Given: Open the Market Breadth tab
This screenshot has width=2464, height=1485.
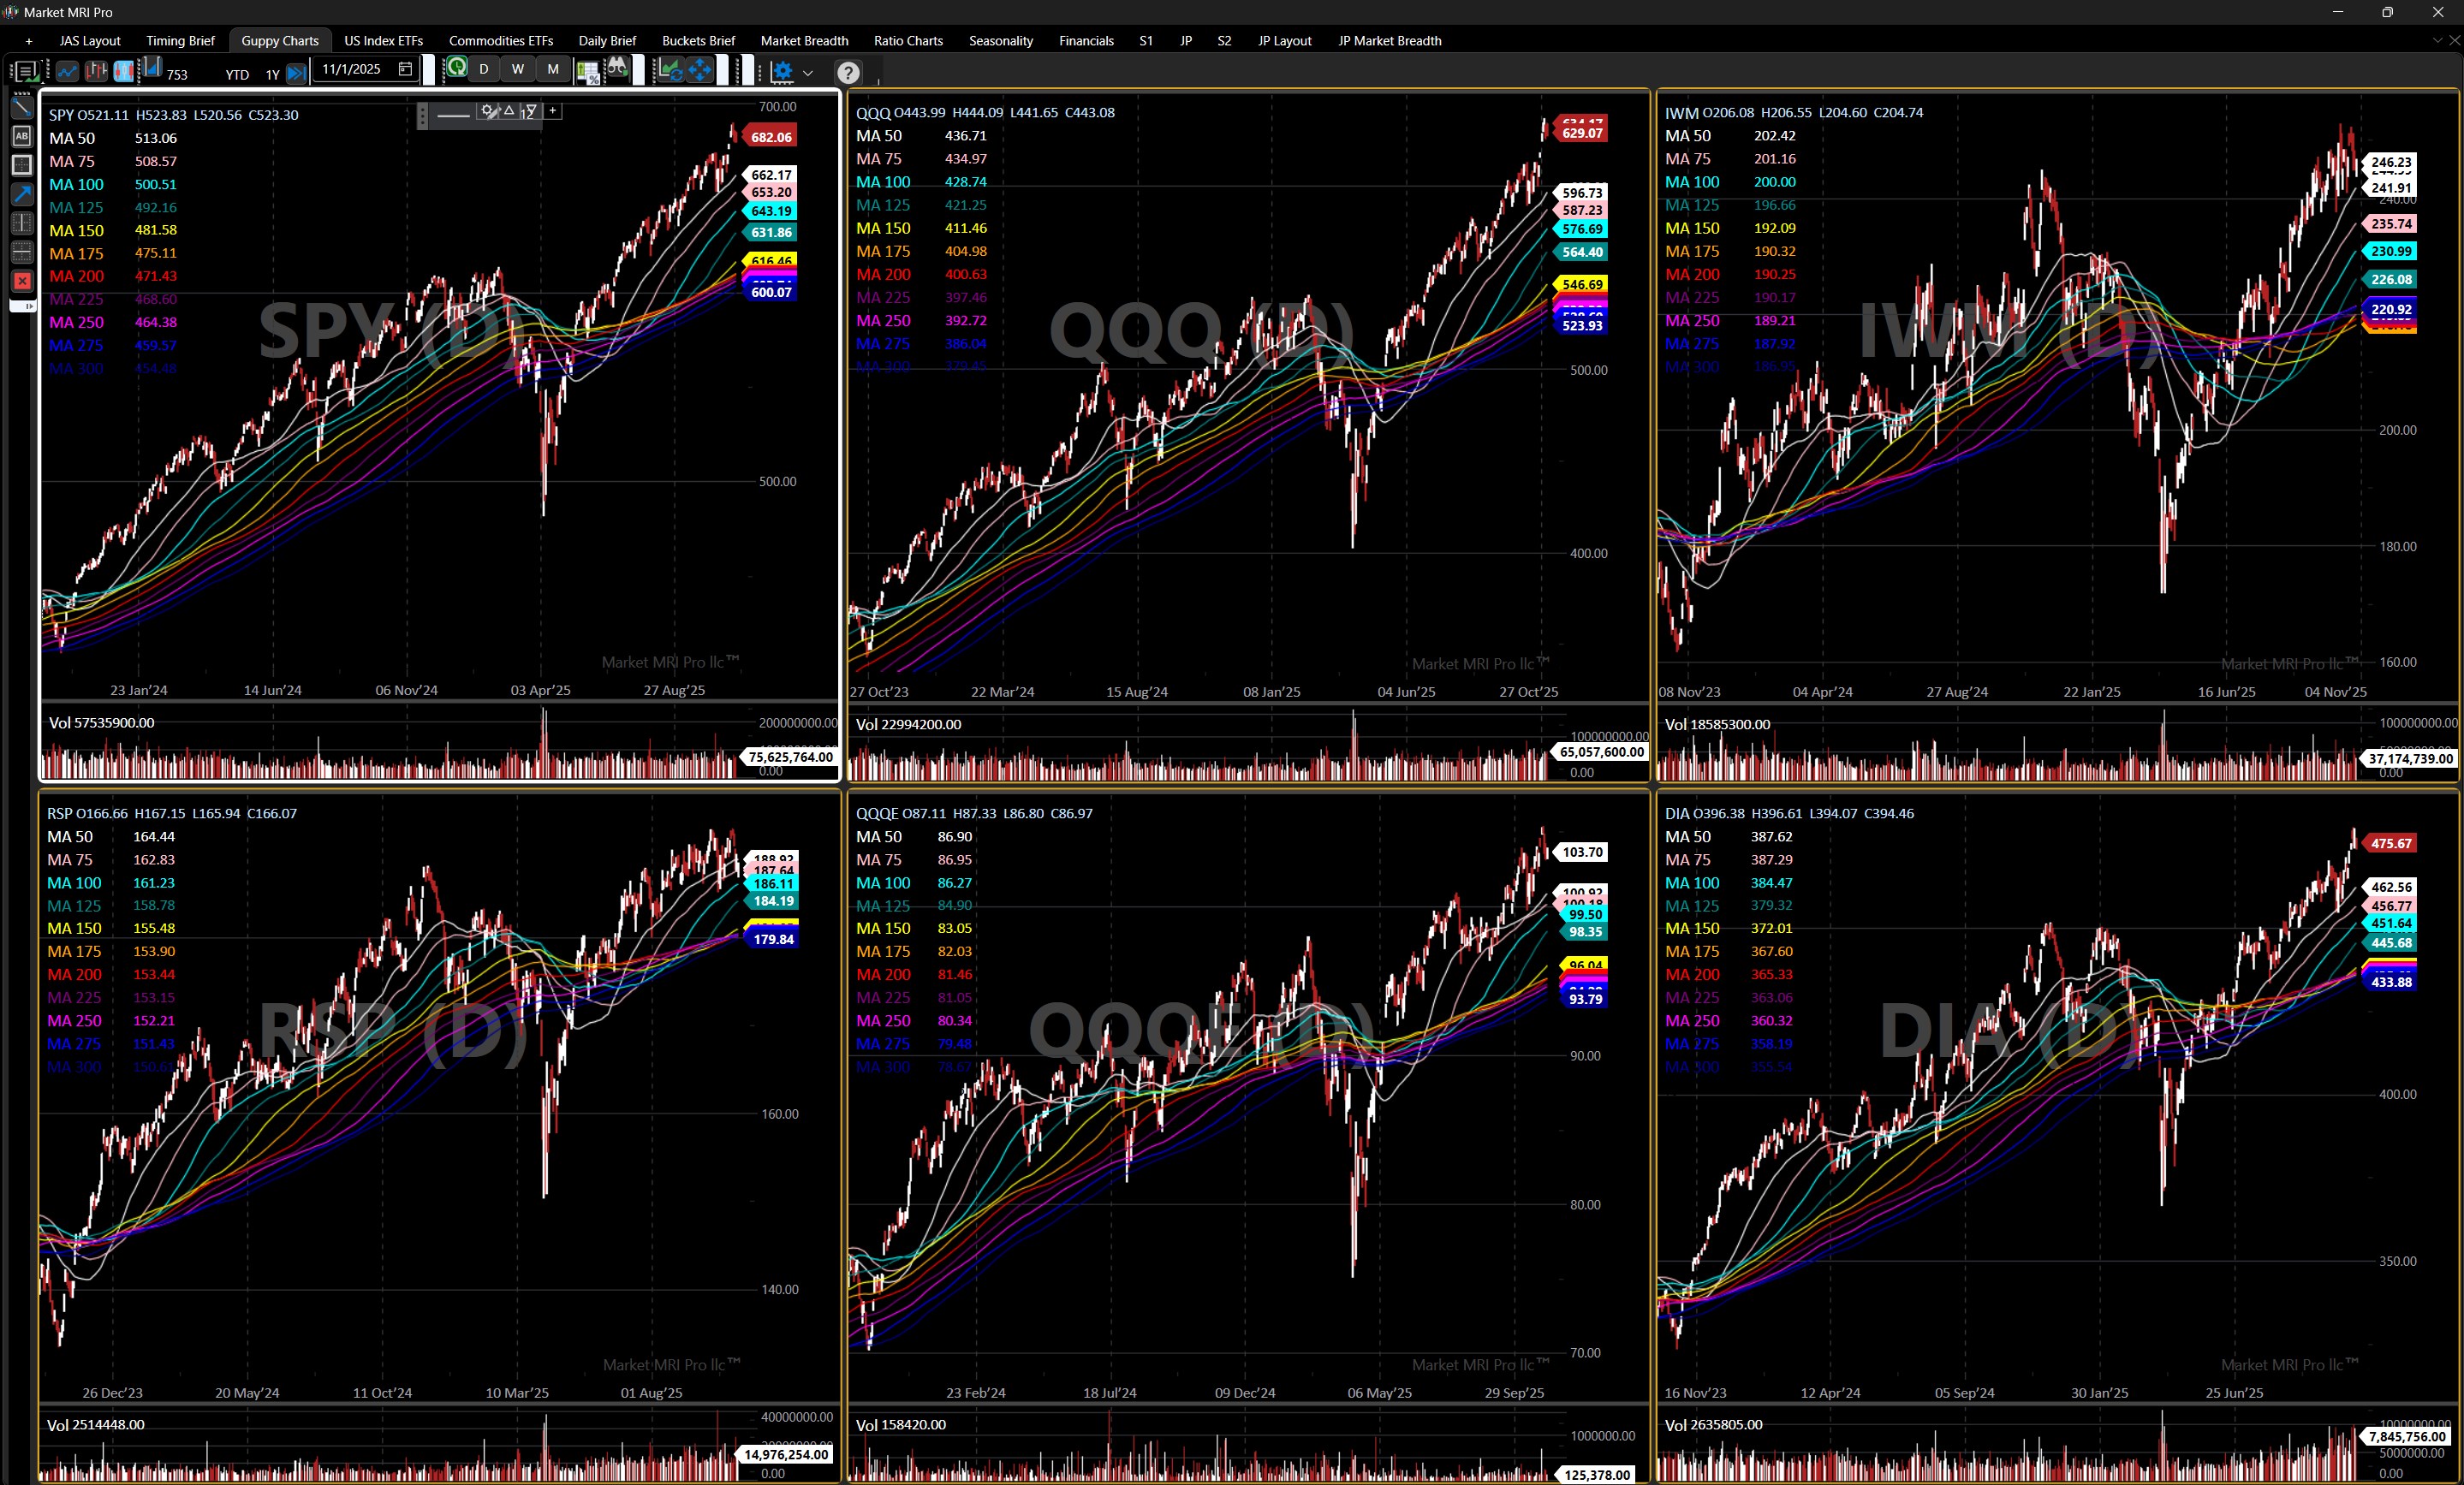Looking at the screenshot, I should 803,41.
